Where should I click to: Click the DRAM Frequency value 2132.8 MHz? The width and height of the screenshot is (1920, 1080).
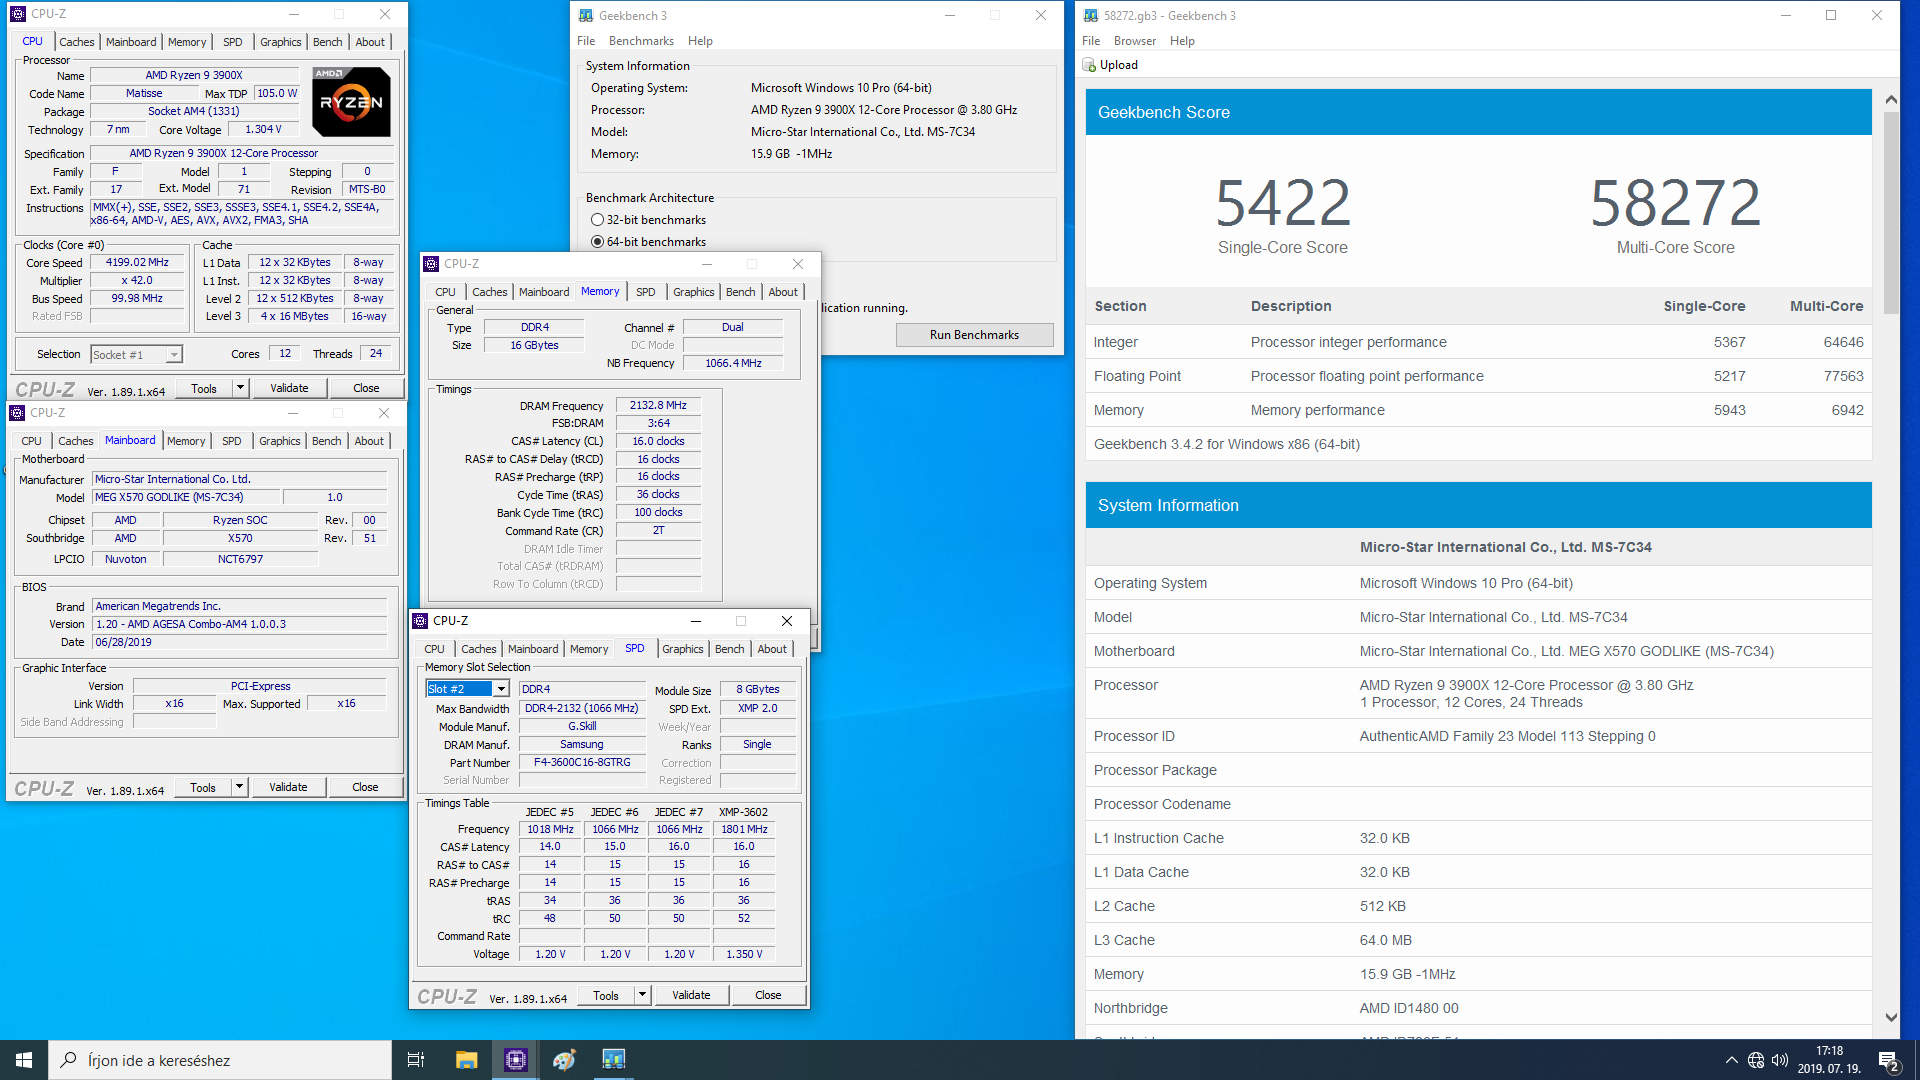click(658, 406)
